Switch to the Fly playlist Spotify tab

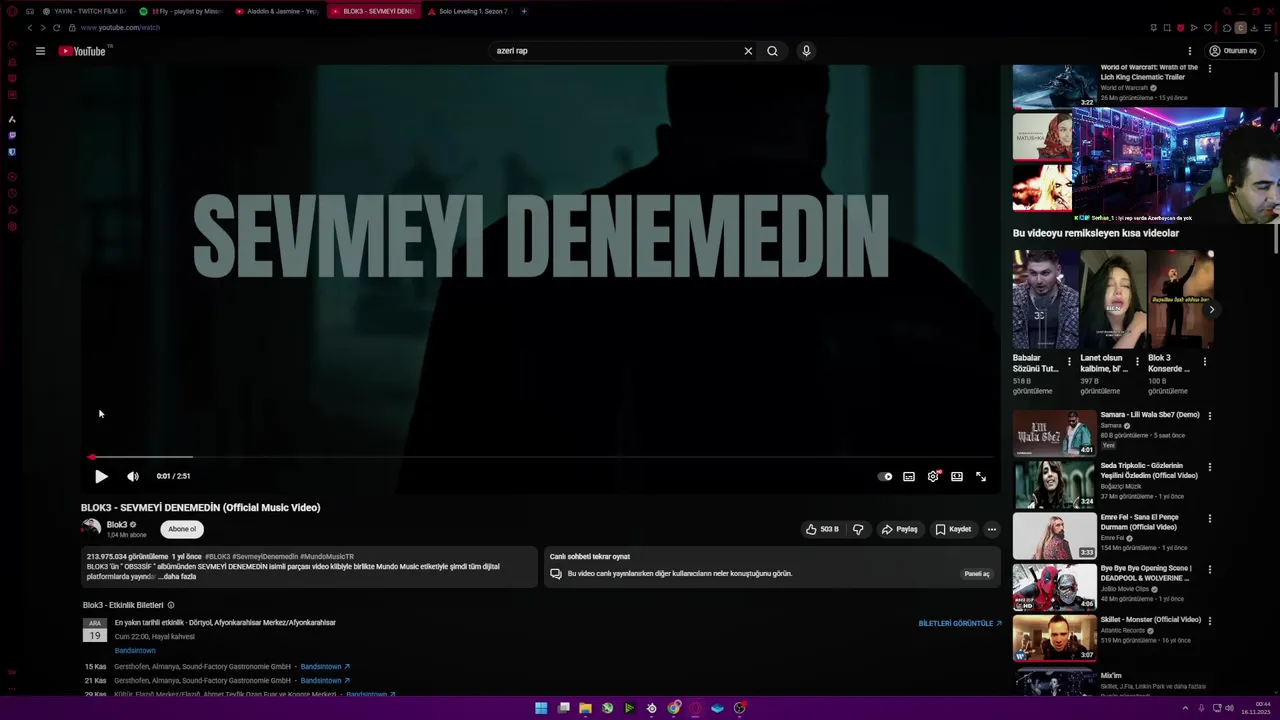tap(181, 11)
